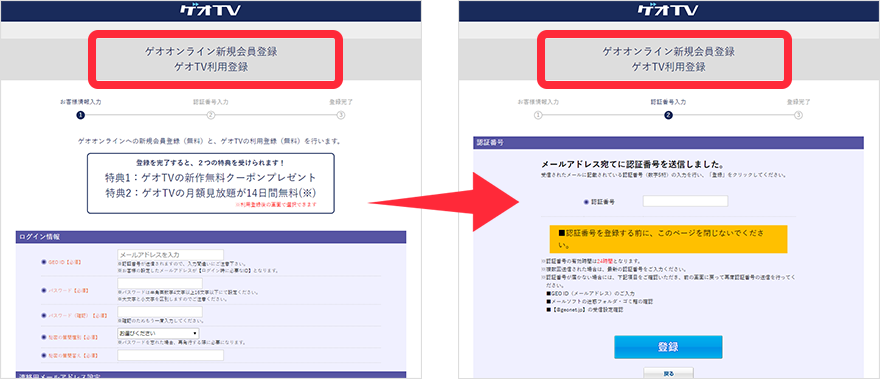Focus the パスワード（確認） input box
This screenshot has height=379, width=880.
click(x=160, y=312)
